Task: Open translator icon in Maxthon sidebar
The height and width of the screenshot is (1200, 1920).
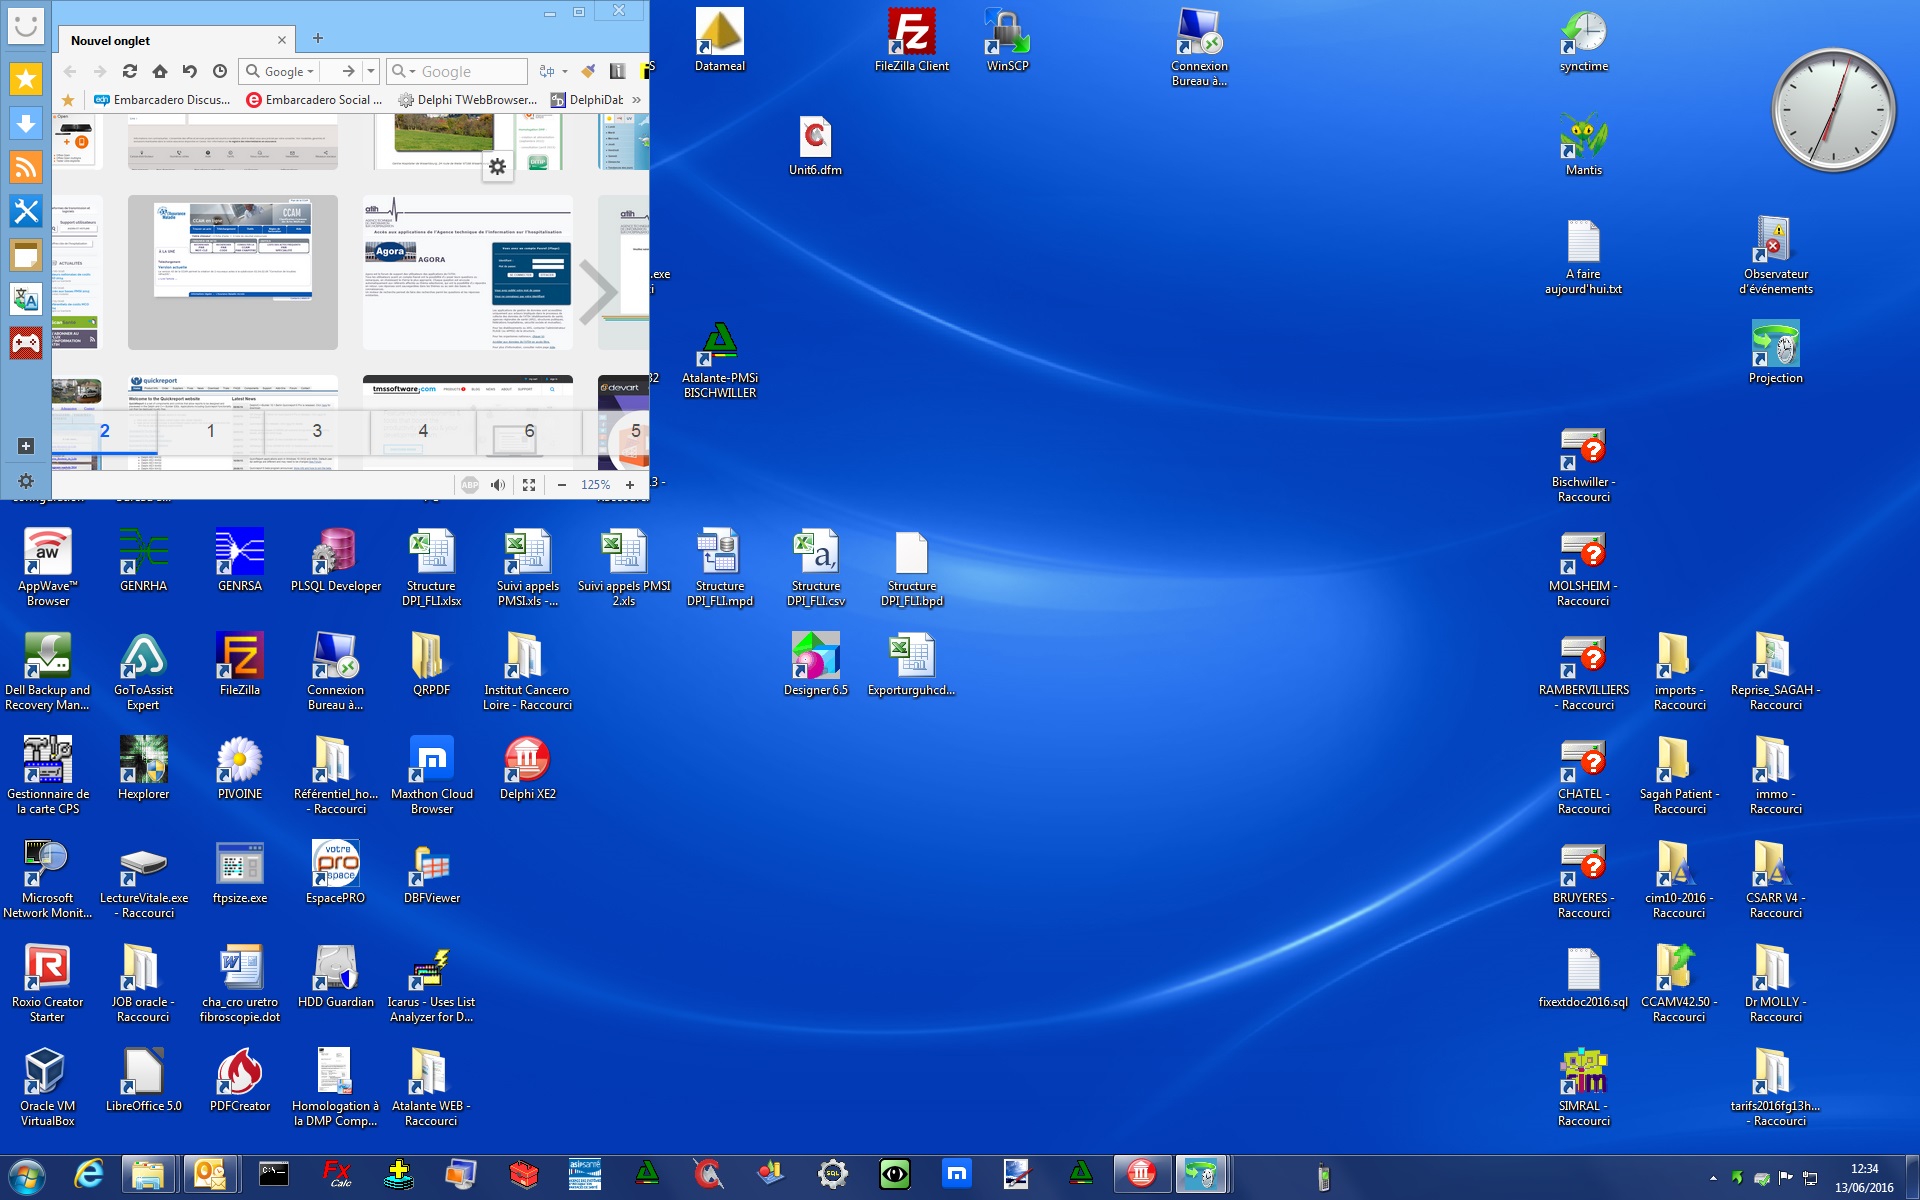Action: [26, 299]
